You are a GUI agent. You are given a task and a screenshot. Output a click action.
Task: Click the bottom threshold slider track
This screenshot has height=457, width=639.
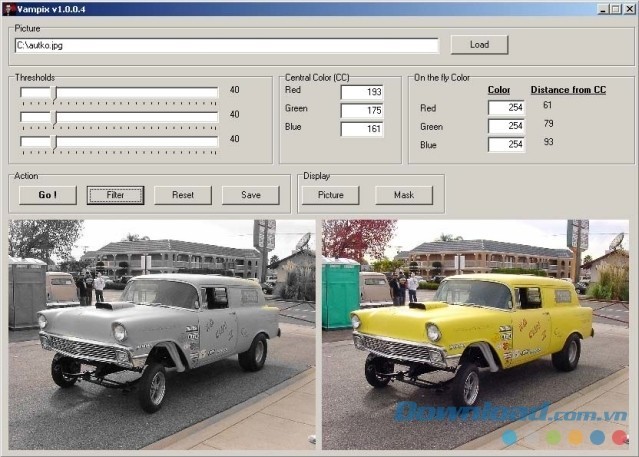(136, 141)
